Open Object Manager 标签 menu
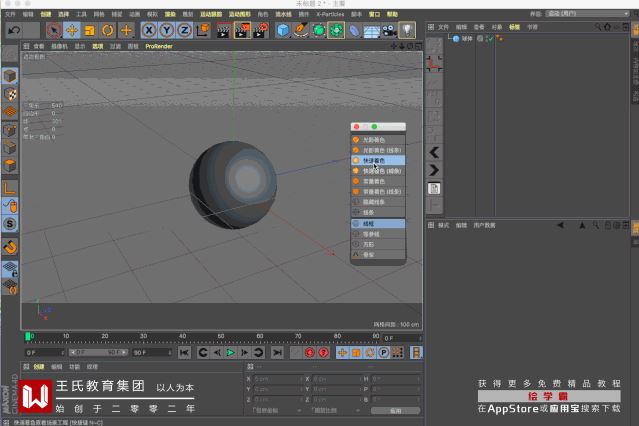Viewport: 639px width, 426px height. click(x=514, y=27)
